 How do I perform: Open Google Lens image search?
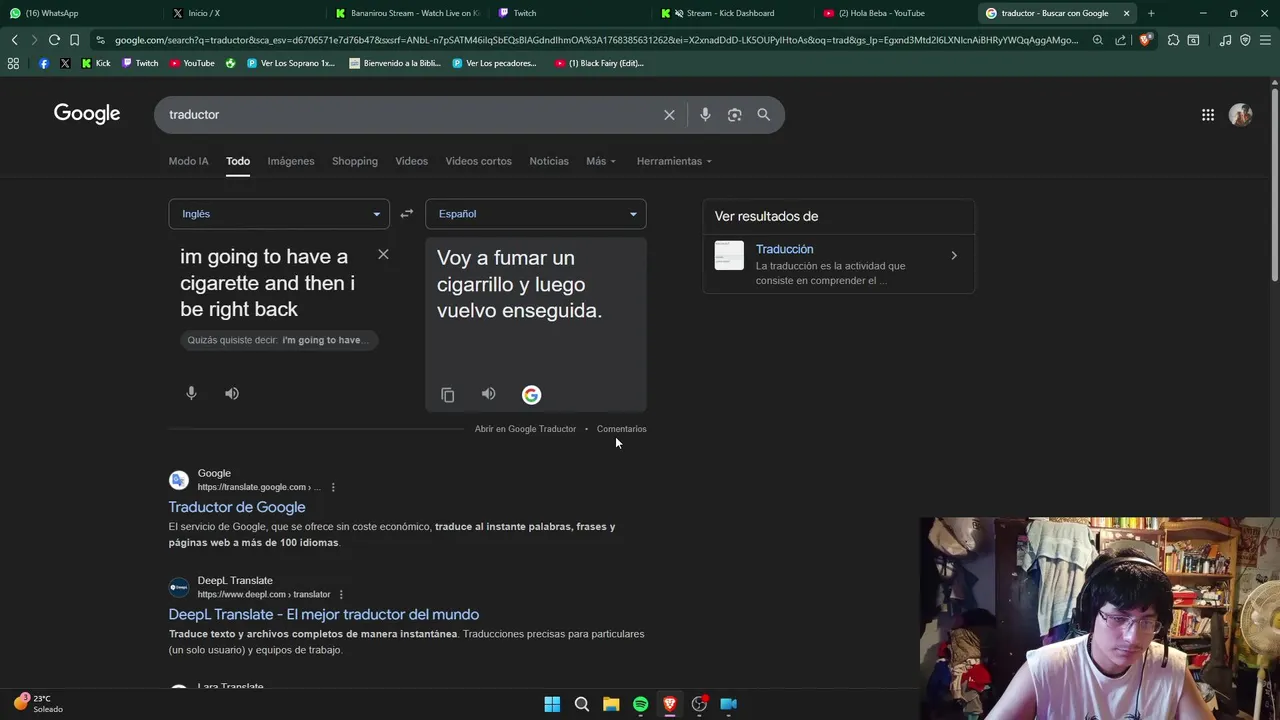(x=735, y=115)
